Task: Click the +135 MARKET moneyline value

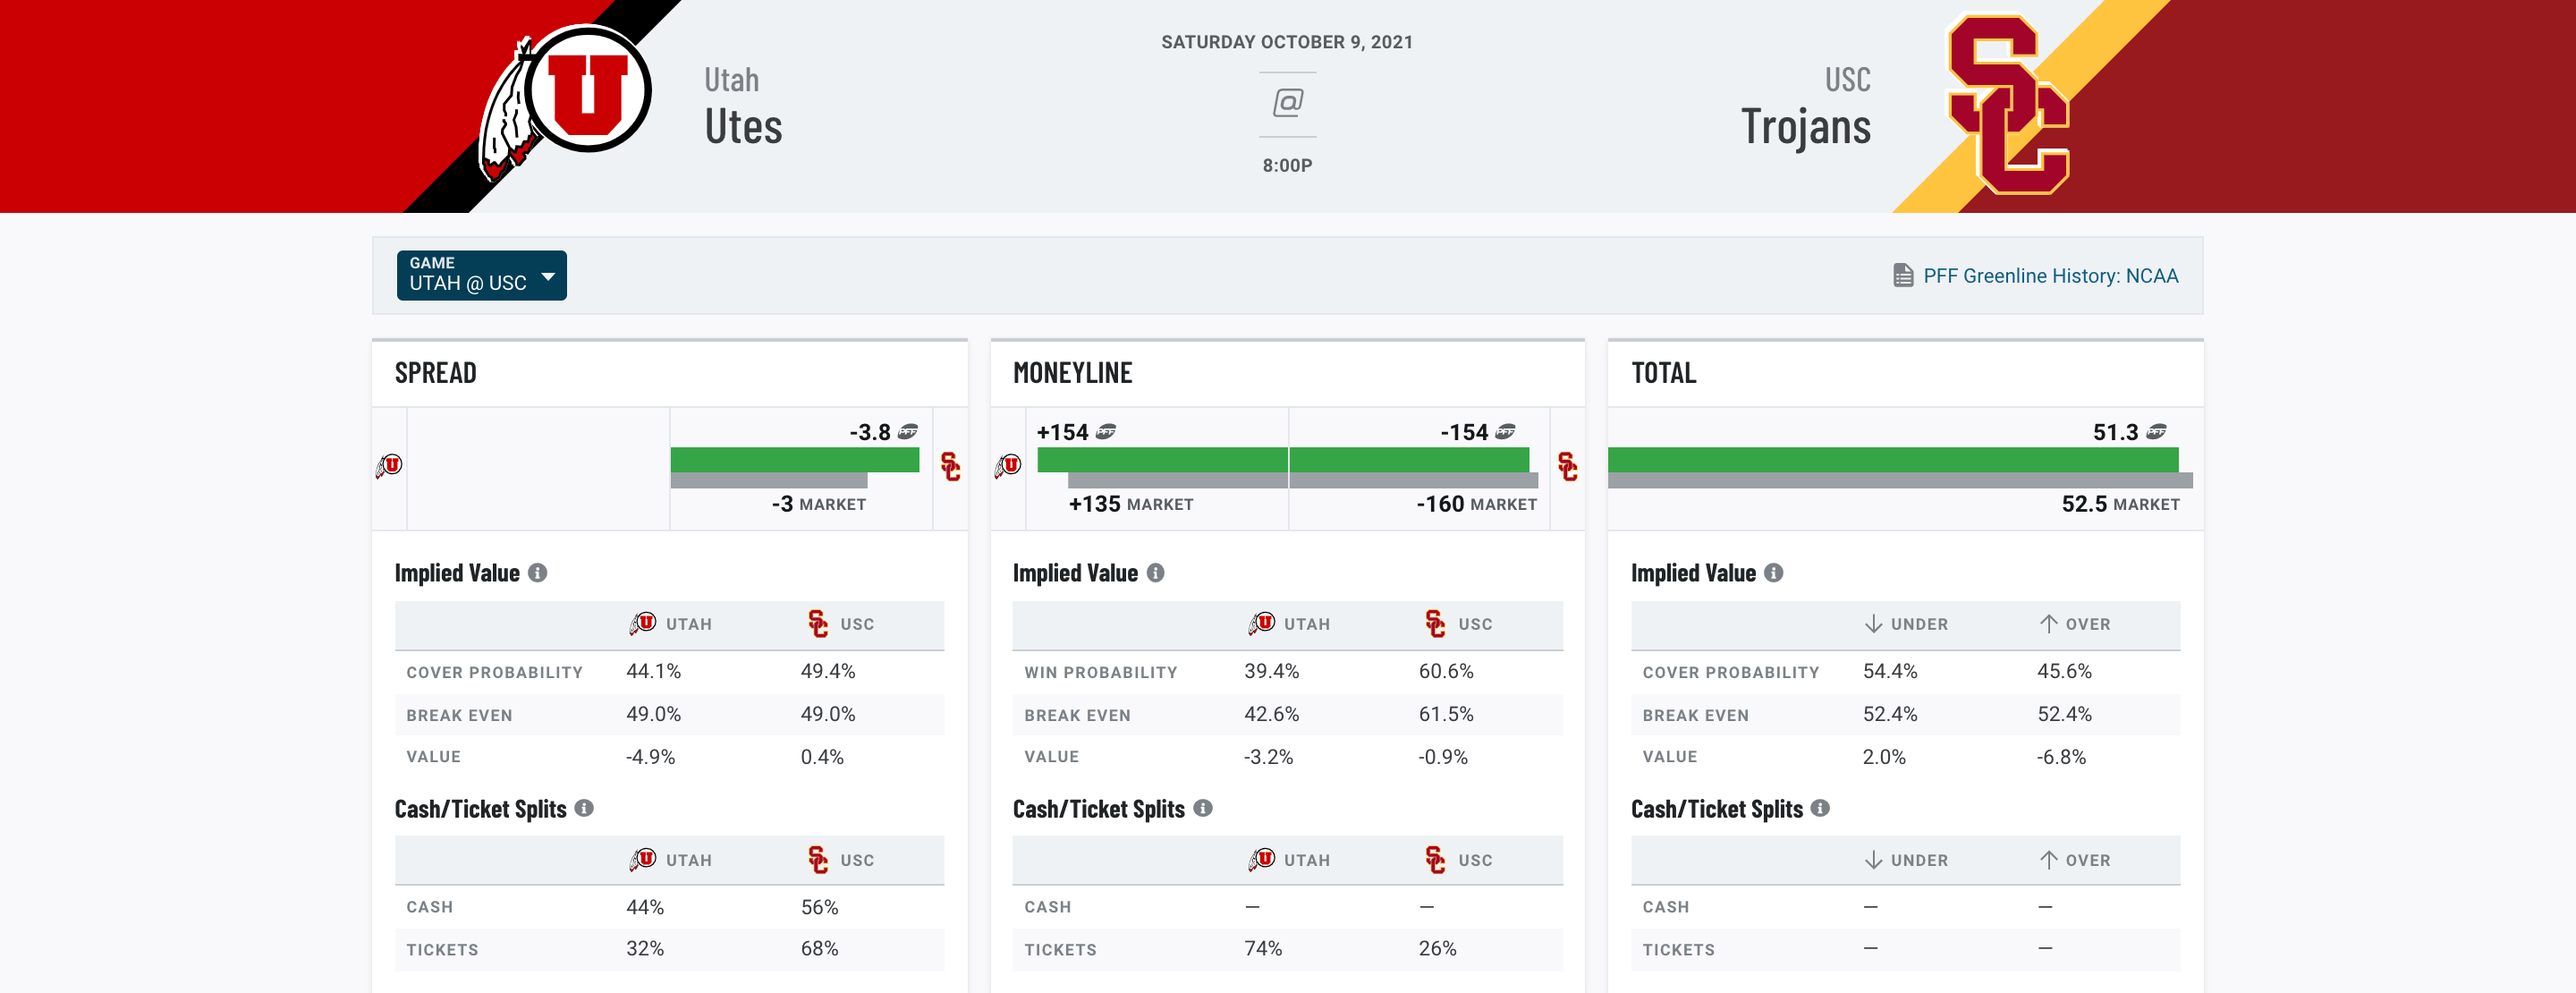Action: (1131, 504)
